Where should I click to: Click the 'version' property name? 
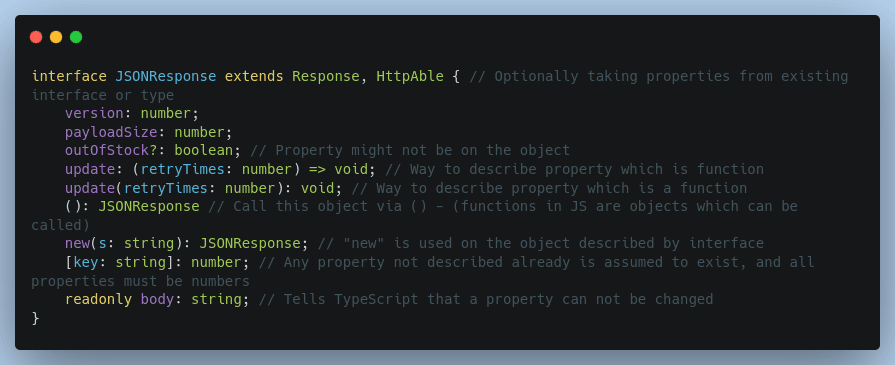click(95, 114)
